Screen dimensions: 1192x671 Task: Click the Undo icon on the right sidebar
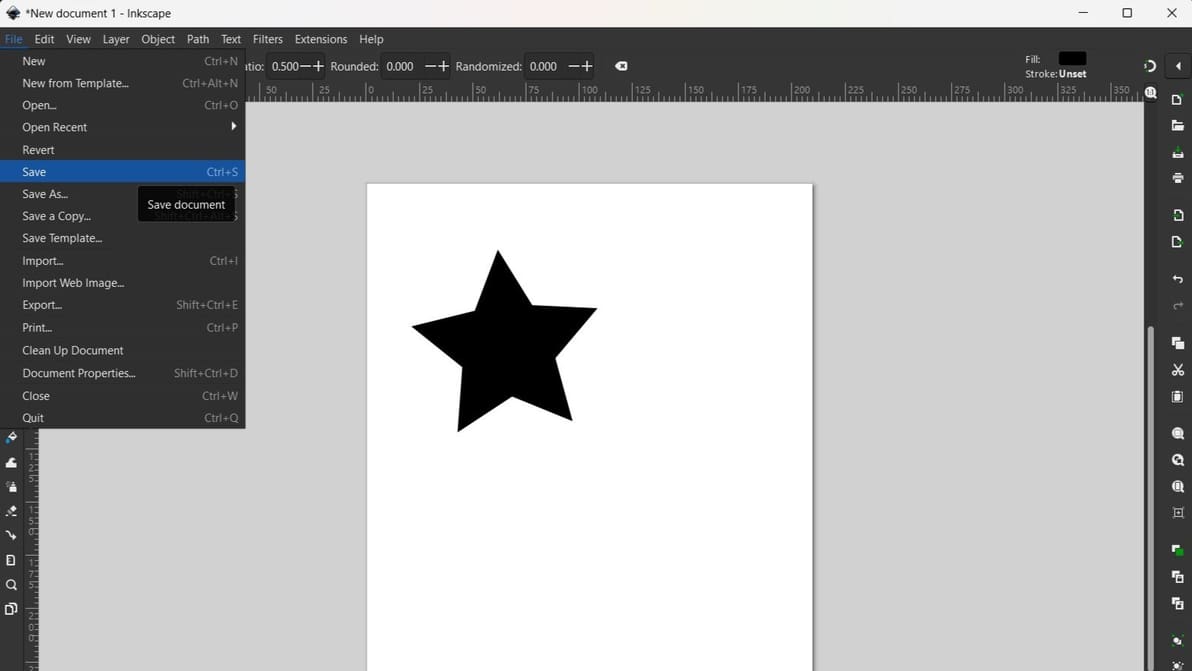point(1177,280)
